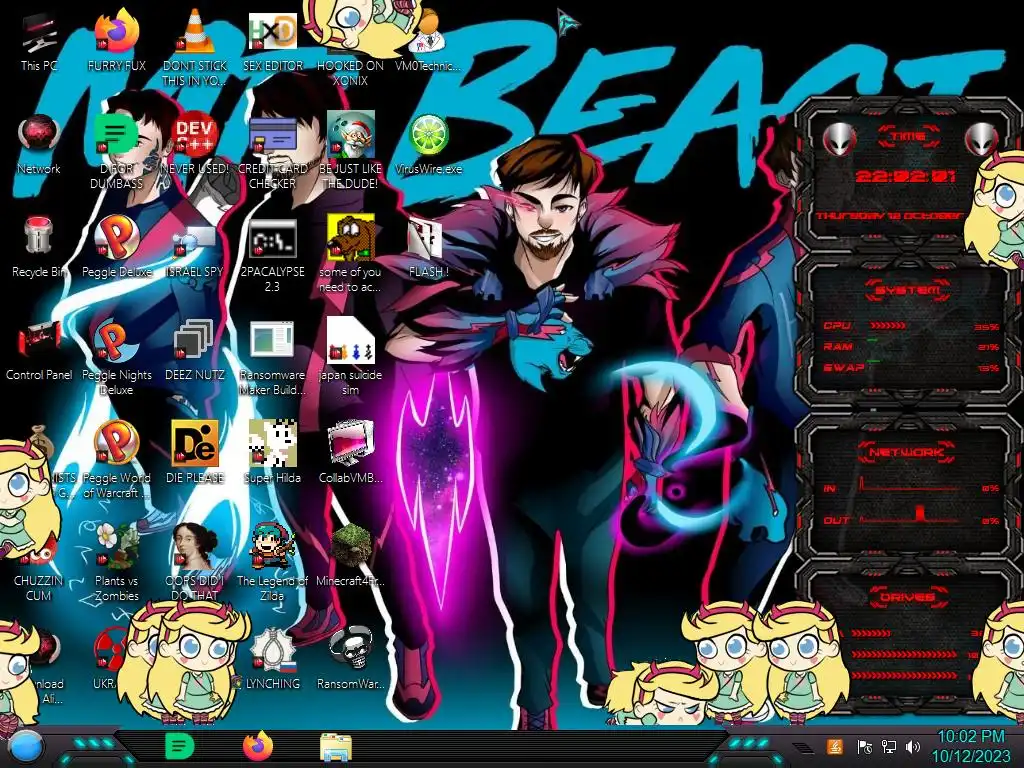Screen dimensions: 1024x768
Task: Open the Action Center flag tray icon
Action: click(864, 746)
